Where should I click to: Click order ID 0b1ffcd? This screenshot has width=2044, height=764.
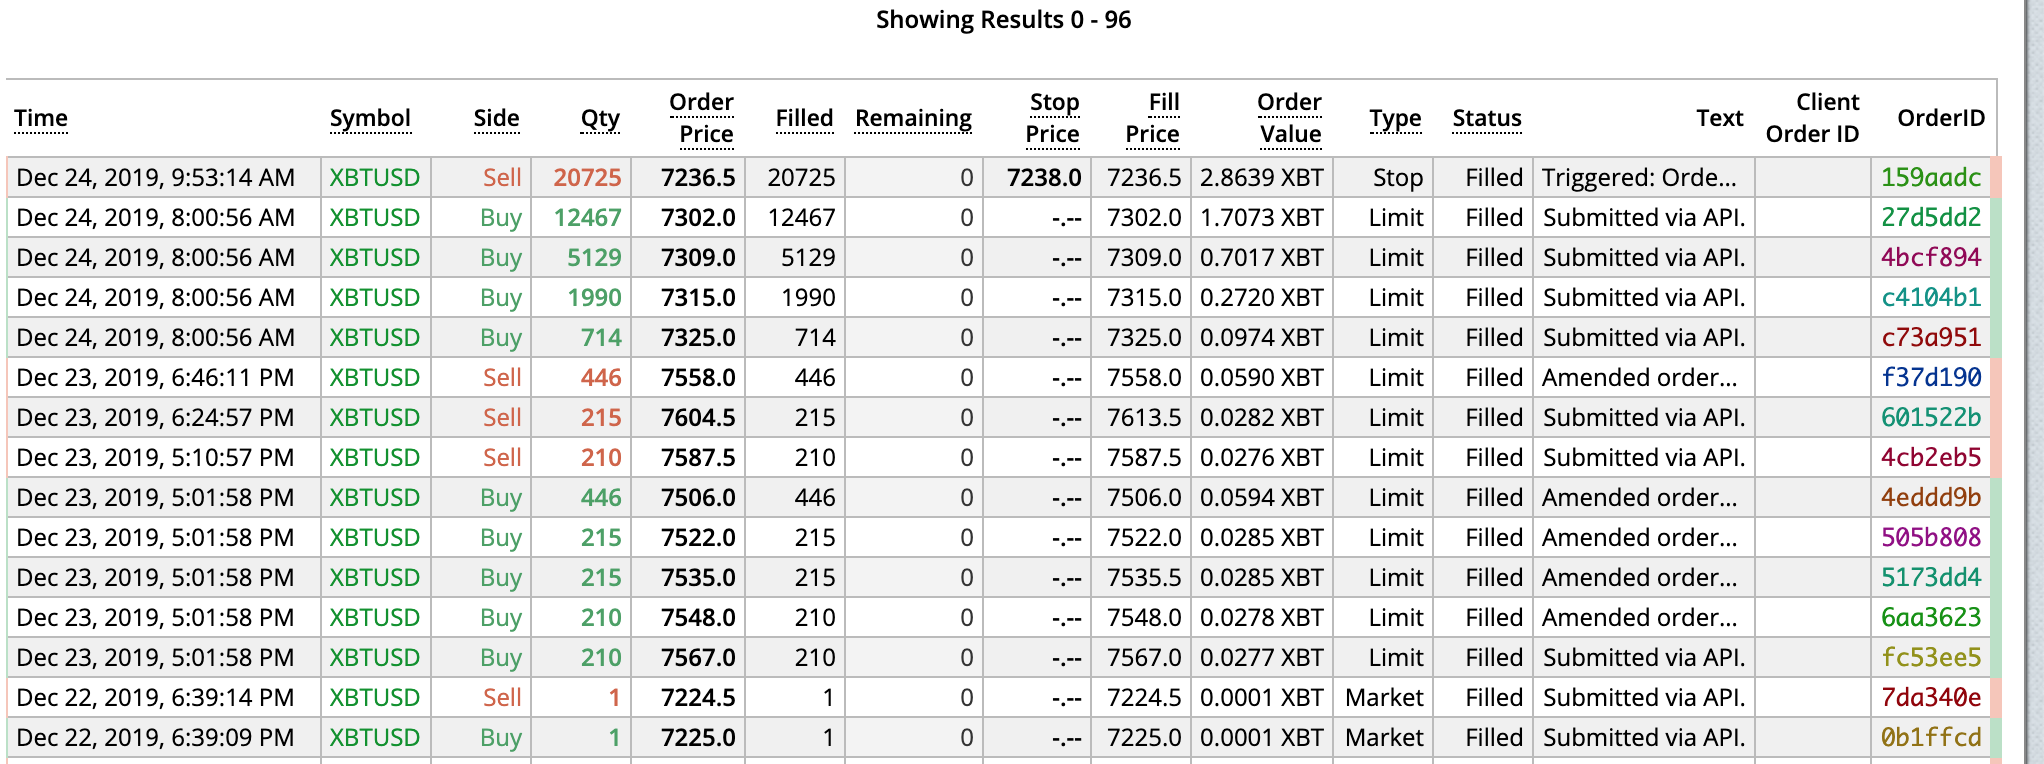(x=1930, y=737)
